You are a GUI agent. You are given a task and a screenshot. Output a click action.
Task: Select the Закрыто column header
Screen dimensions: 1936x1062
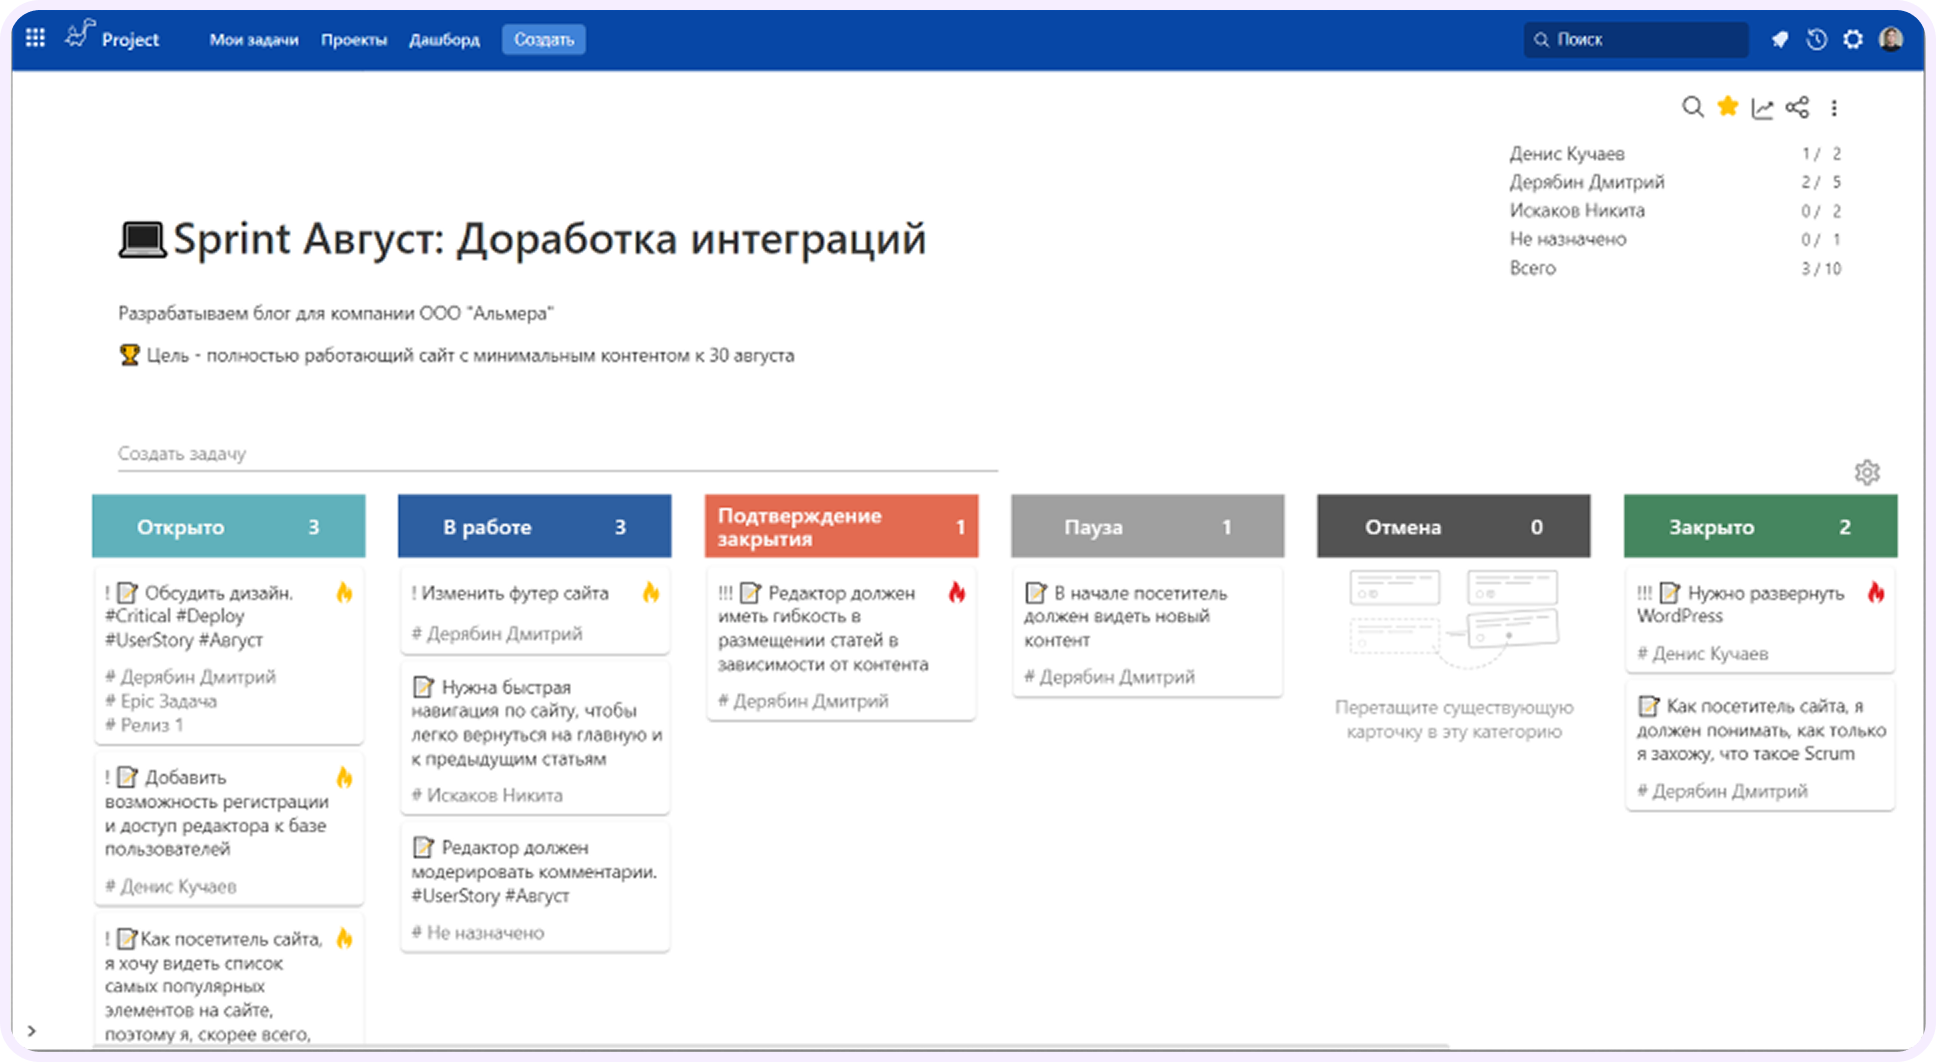(x=1760, y=526)
